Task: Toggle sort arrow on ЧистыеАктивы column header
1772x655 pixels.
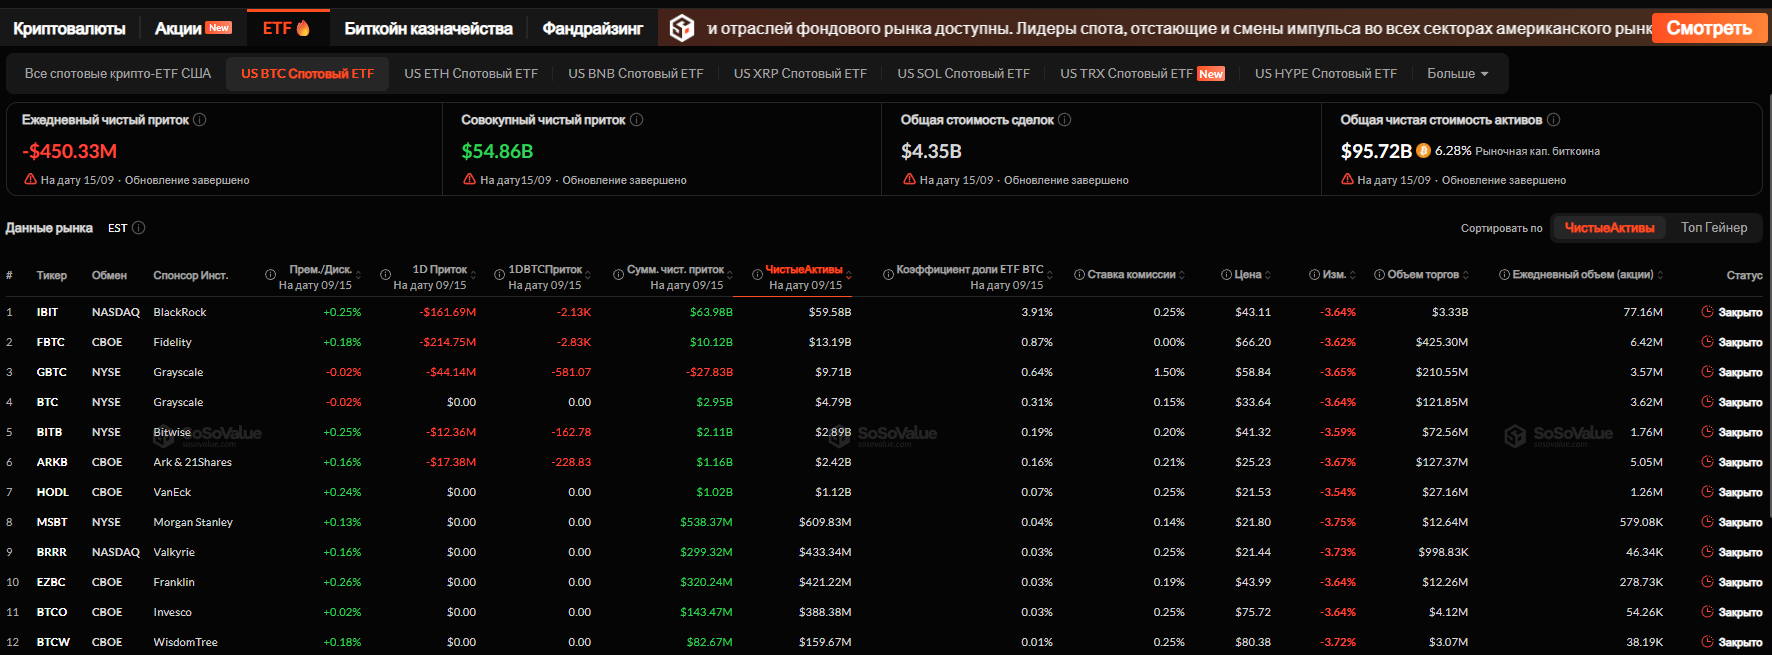Action: pos(849,275)
